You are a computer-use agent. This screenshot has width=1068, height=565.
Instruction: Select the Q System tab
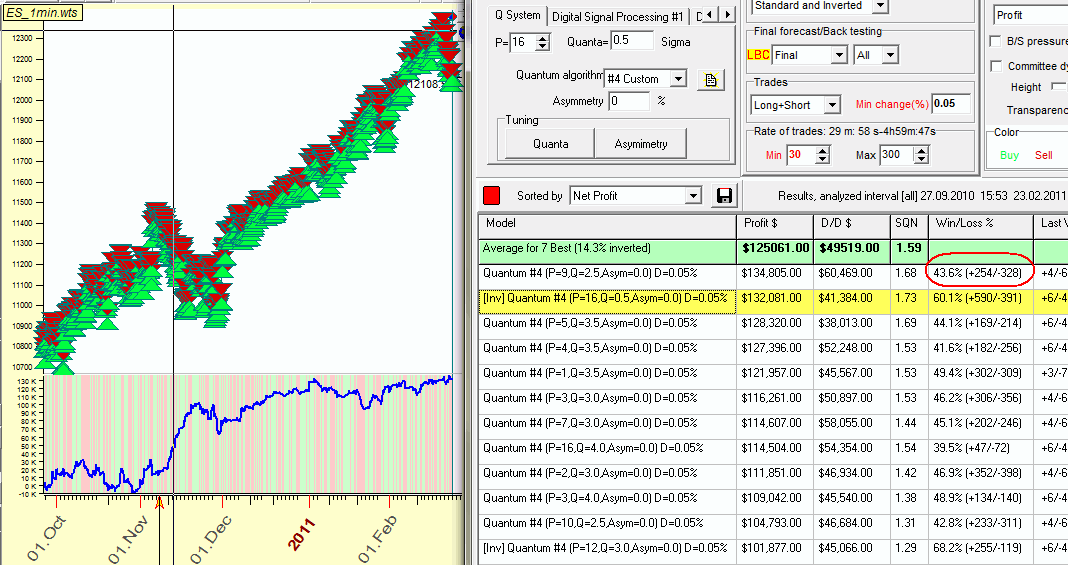[518, 15]
